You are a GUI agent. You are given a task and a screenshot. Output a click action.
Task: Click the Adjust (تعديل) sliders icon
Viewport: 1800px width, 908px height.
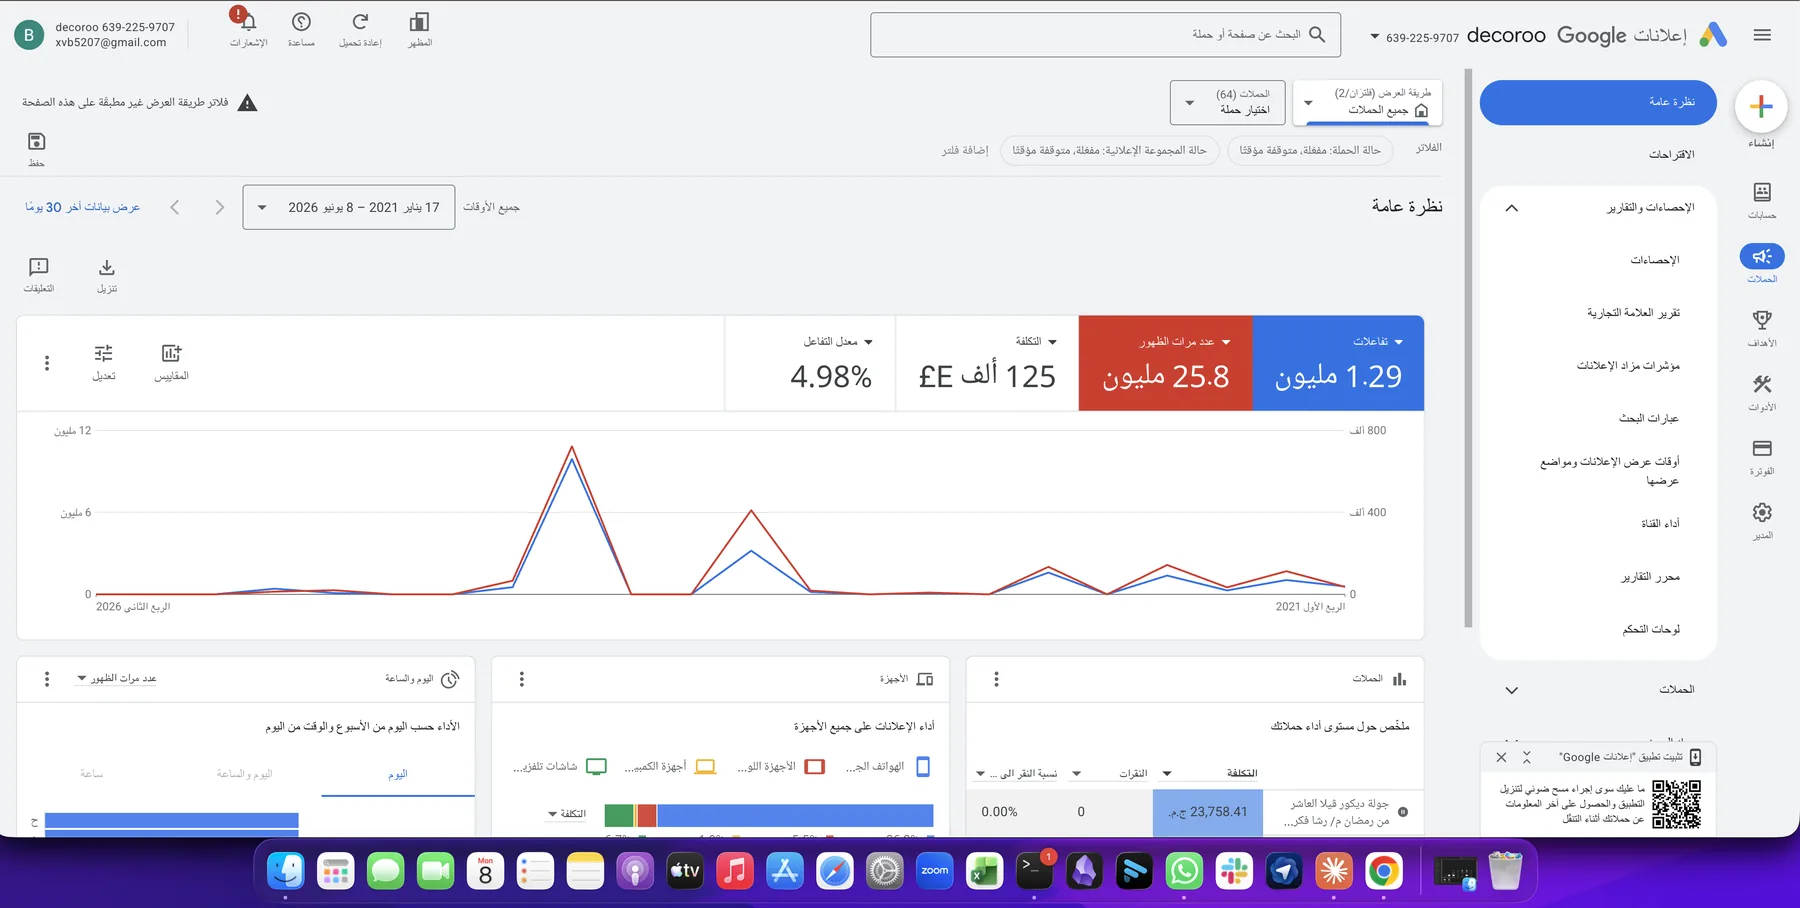(104, 353)
